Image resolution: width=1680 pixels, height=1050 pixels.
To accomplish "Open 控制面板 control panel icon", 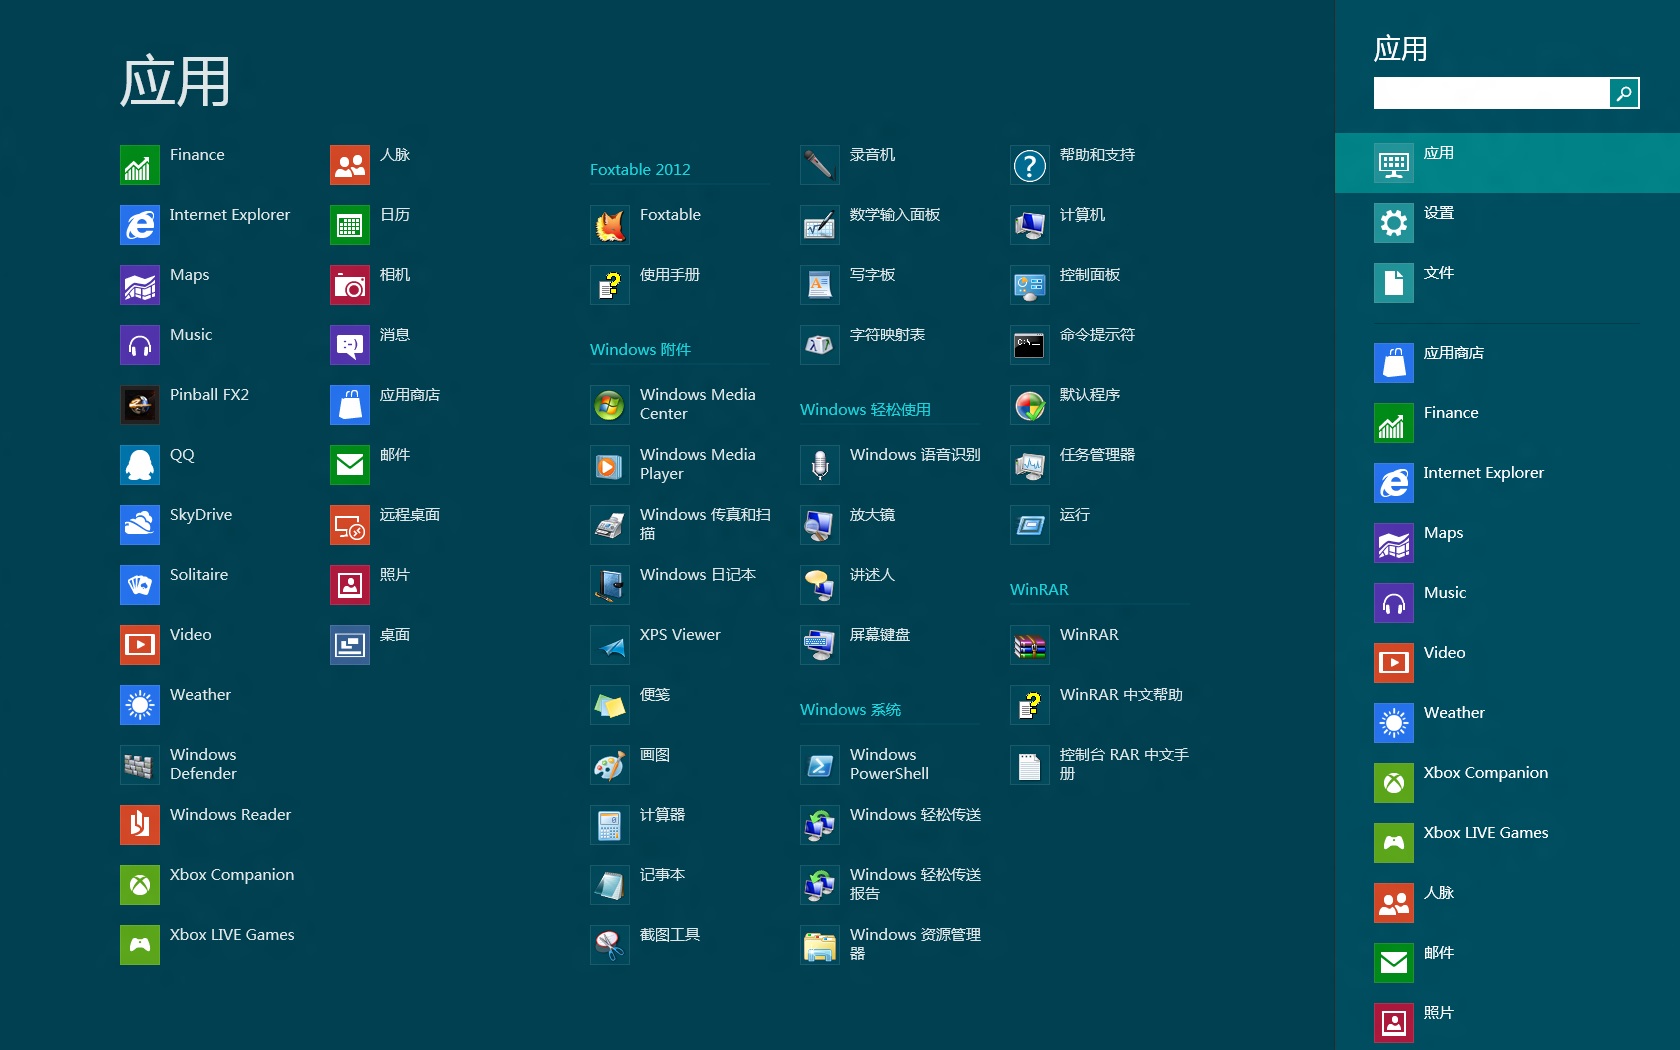I will [1030, 285].
